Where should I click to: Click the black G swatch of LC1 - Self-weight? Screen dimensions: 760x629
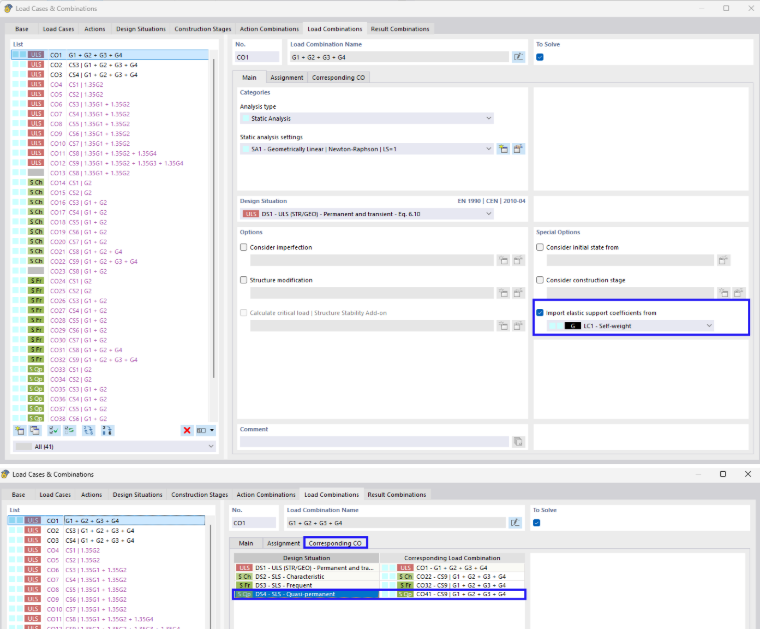click(x=572, y=326)
